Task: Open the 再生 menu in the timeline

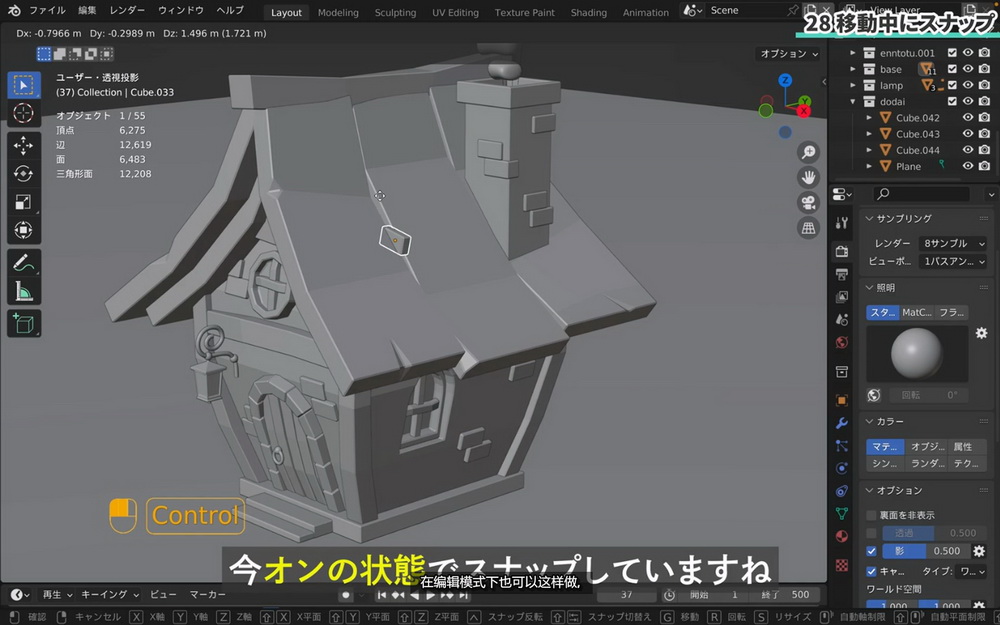Action: pos(57,594)
